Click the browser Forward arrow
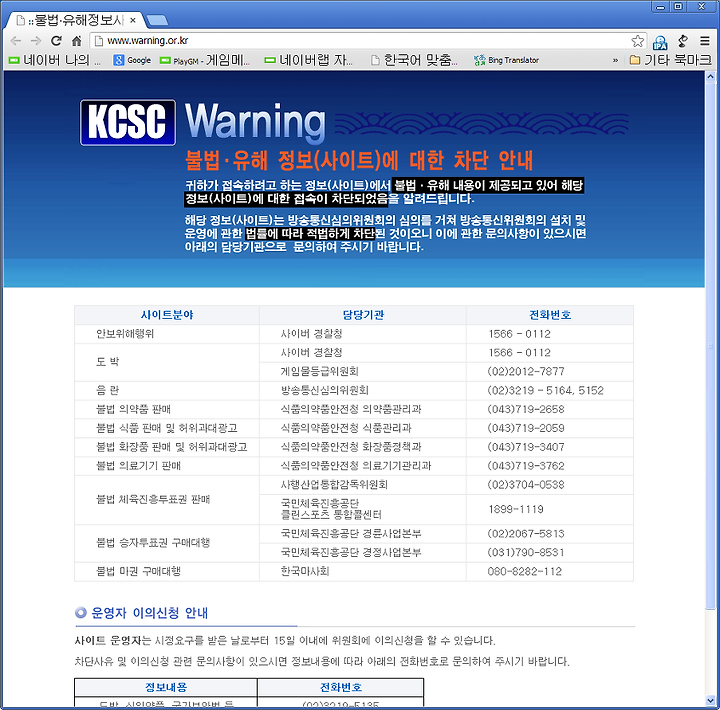The height and width of the screenshot is (710, 720). [36, 41]
